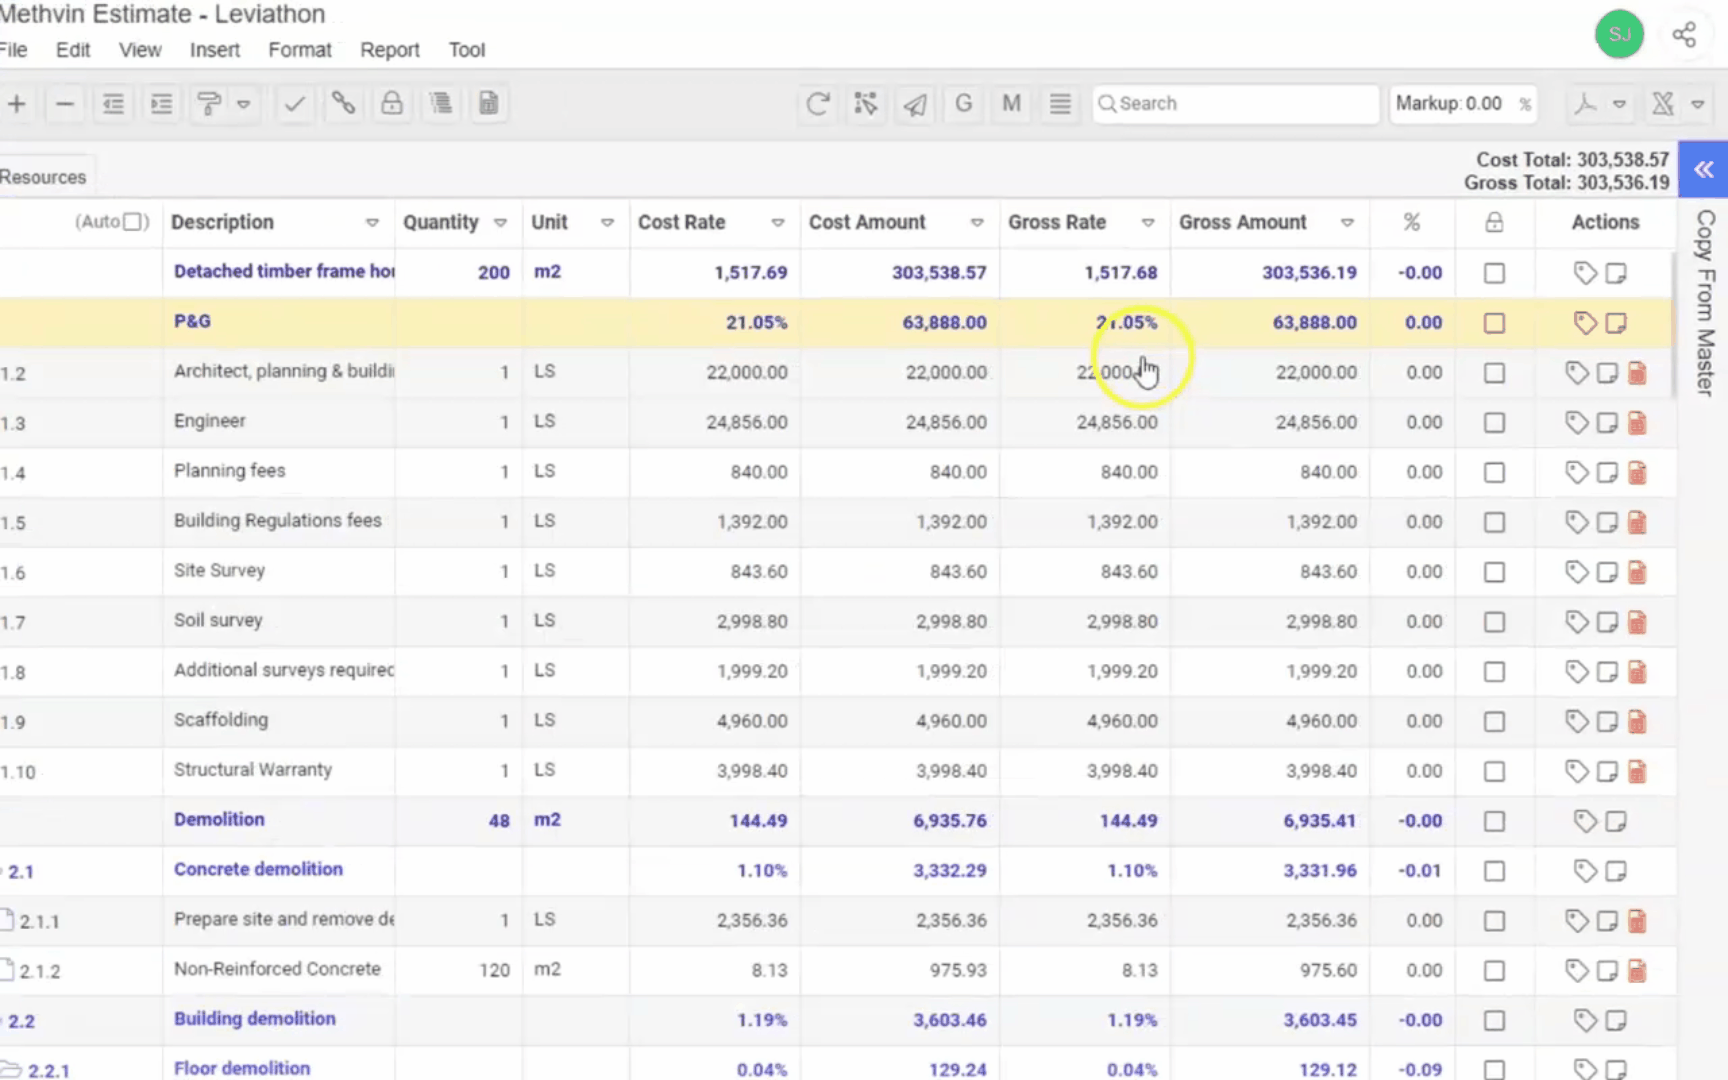Open the Insert menu
Image resolution: width=1728 pixels, height=1080 pixels.
(x=214, y=50)
